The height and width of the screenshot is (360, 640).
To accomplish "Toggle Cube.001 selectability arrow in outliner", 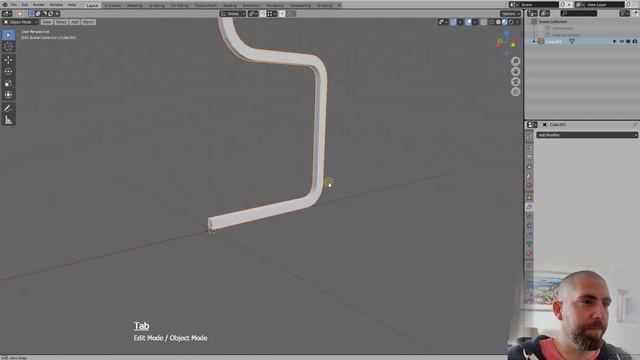I will [615, 41].
